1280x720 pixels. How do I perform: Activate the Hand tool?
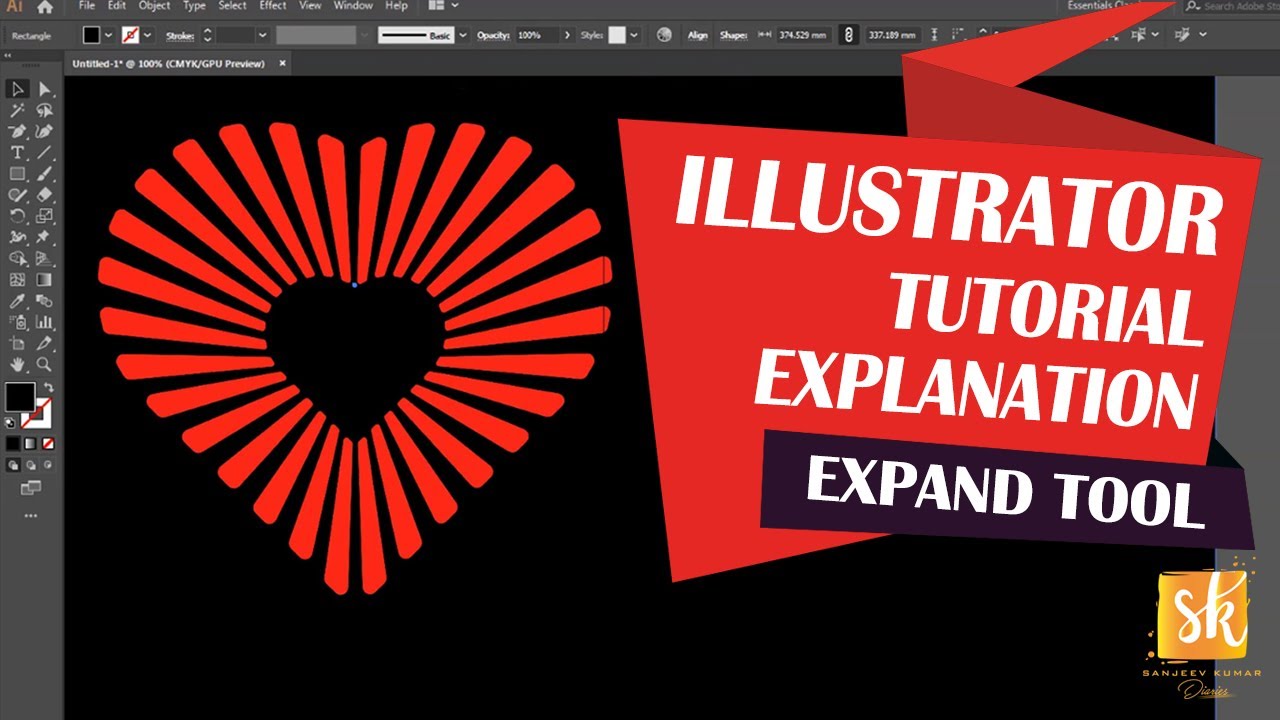click(x=18, y=365)
